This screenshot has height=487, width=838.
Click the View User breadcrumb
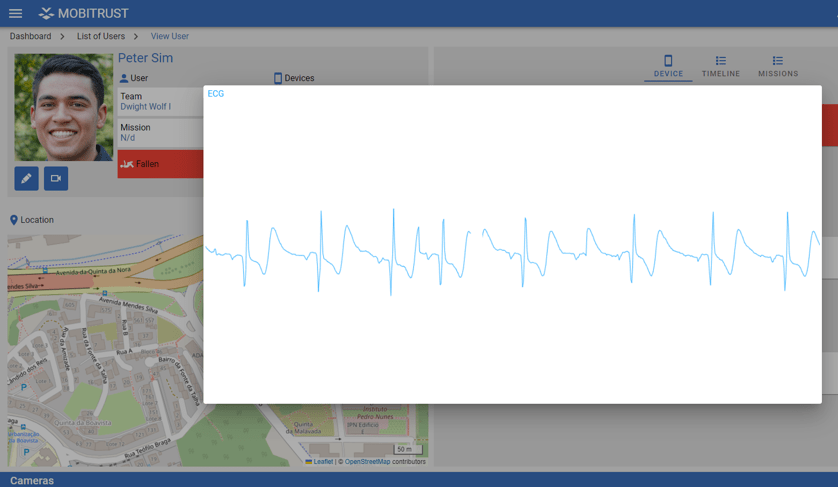[170, 36]
